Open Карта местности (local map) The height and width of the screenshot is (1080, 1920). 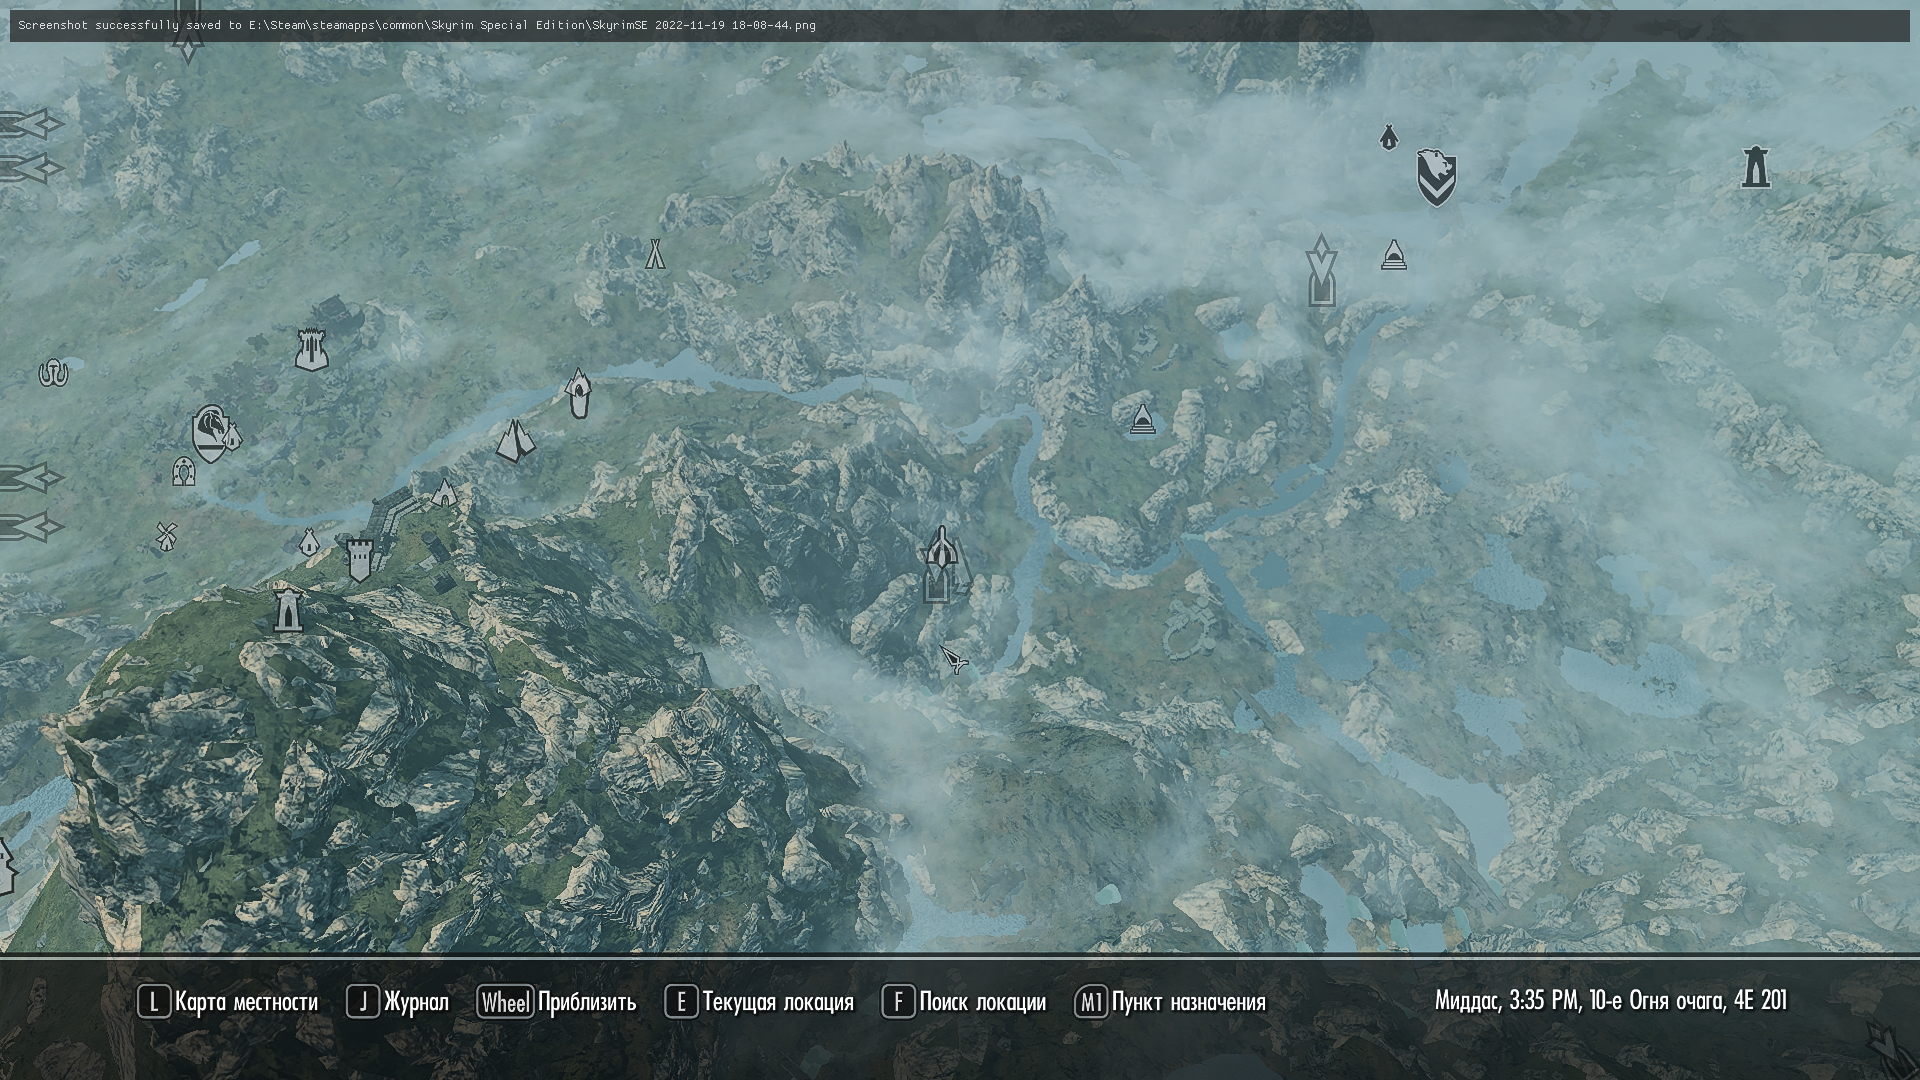228,1002
